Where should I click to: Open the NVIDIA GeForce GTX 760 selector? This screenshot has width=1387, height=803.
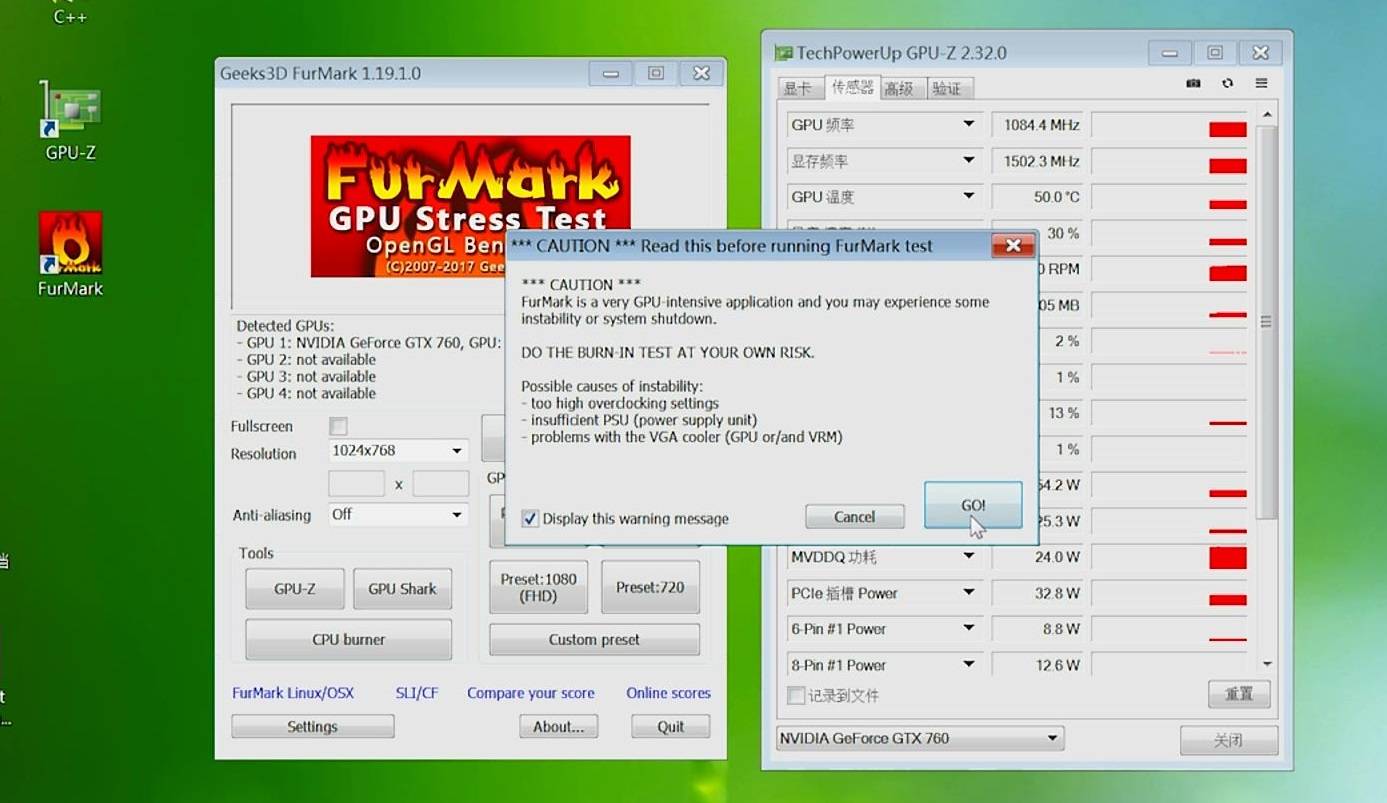(x=919, y=739)
